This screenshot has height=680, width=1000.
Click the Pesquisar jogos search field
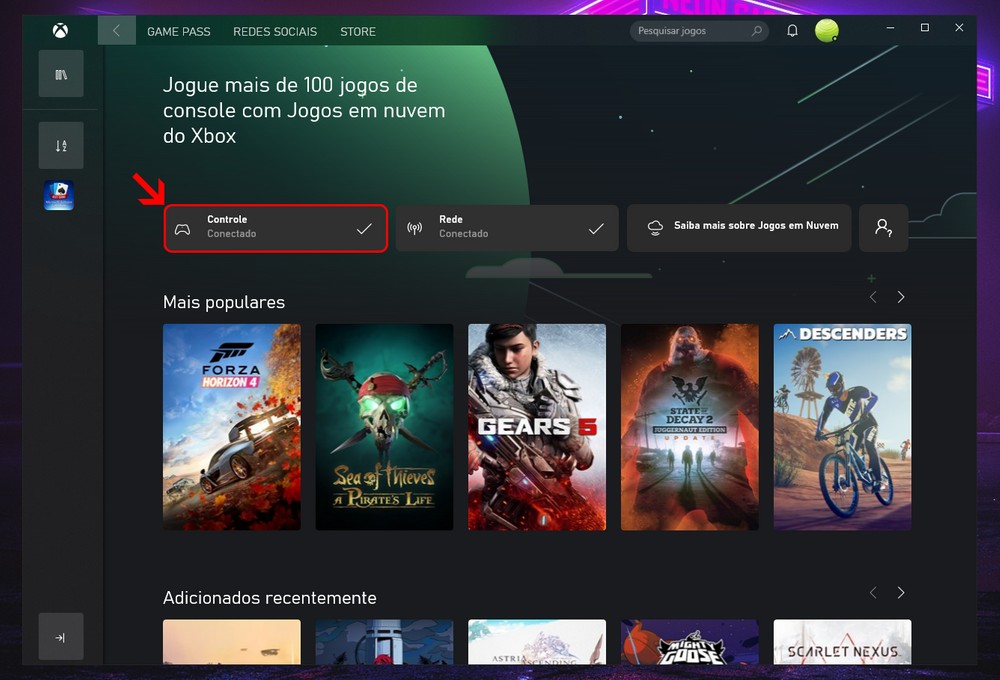[x=699, y=31]
